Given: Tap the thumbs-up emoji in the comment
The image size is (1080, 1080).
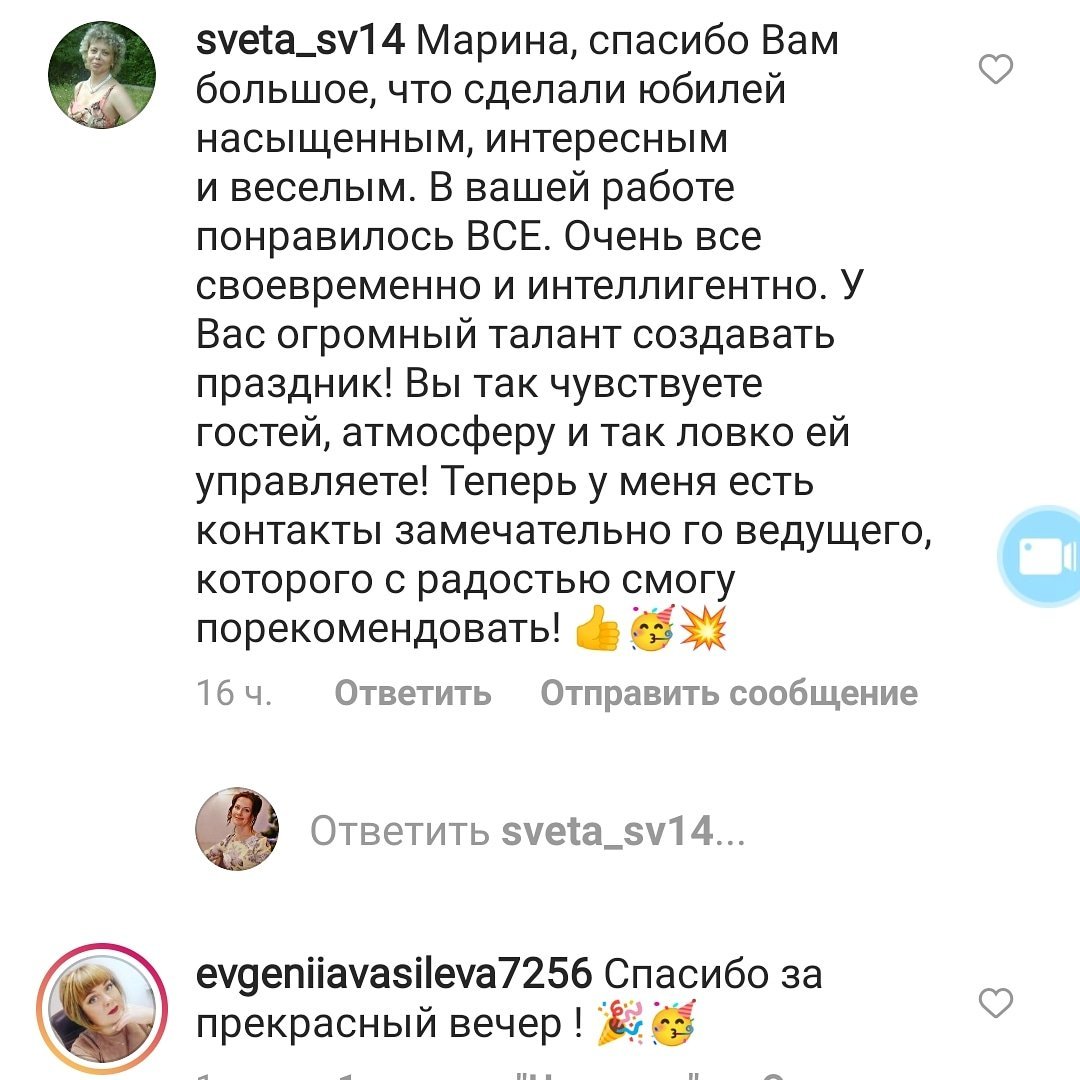Looking at the screenshot, I should coord(597,627).
